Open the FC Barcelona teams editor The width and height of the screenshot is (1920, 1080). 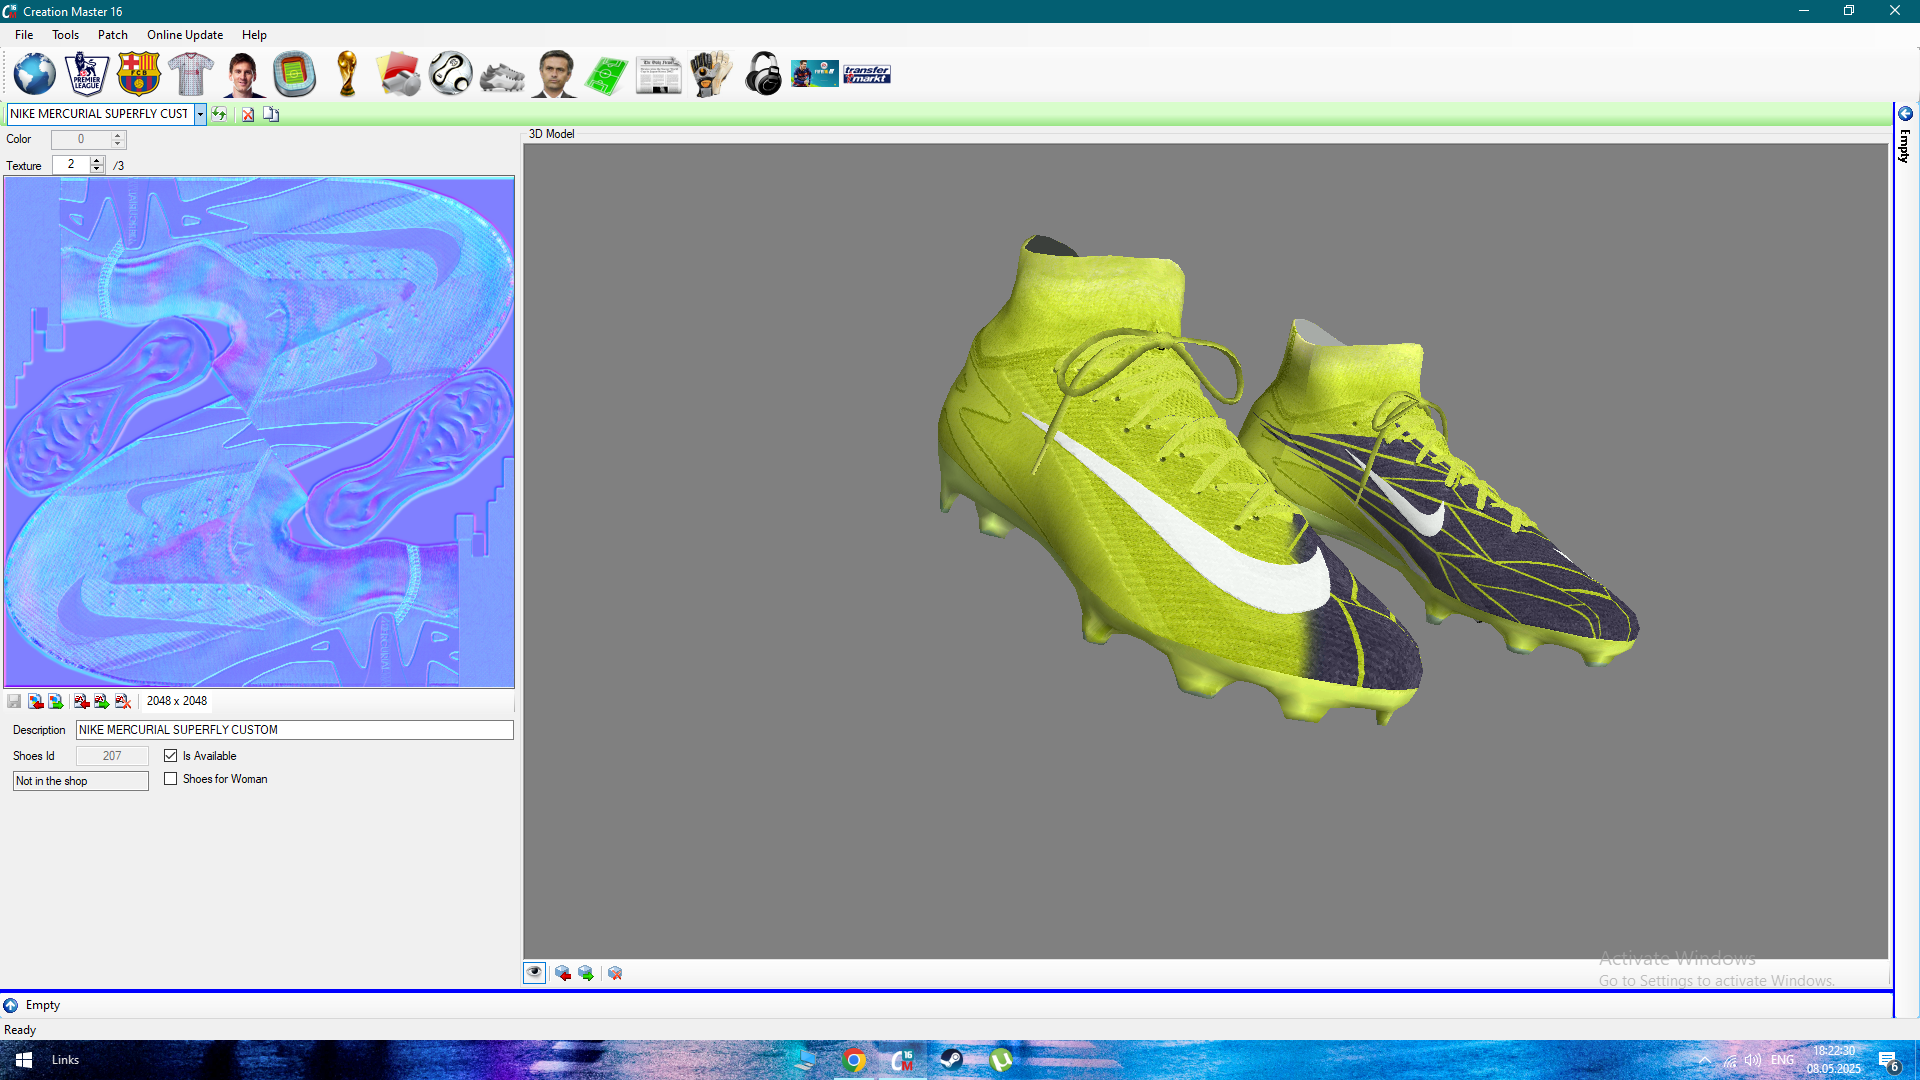pos(138,74)
